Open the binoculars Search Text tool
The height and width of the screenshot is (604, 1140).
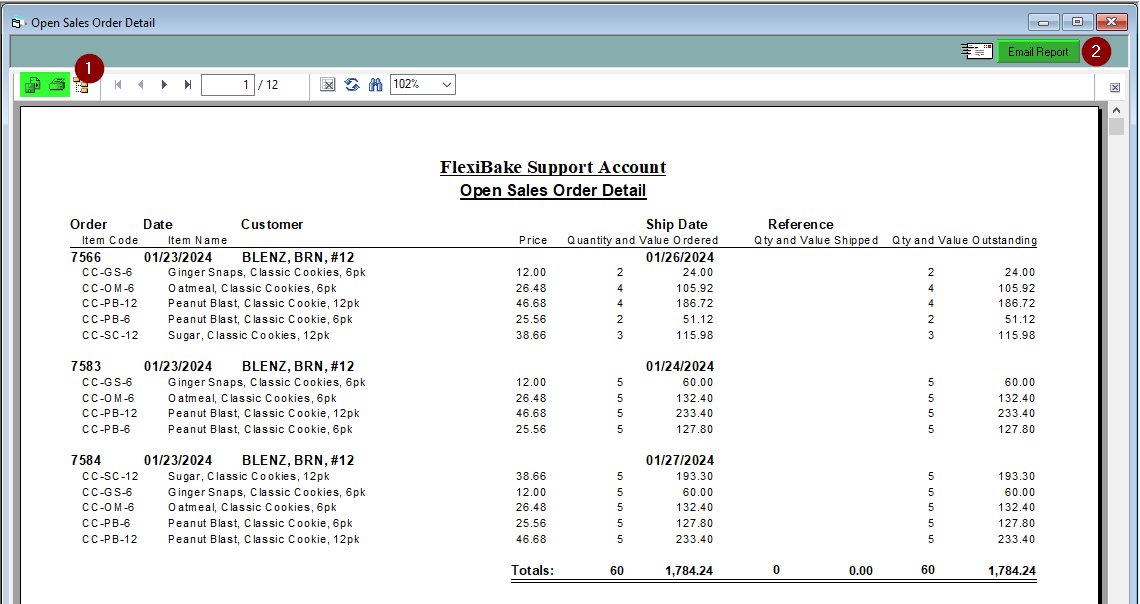[x=375, y=85]
